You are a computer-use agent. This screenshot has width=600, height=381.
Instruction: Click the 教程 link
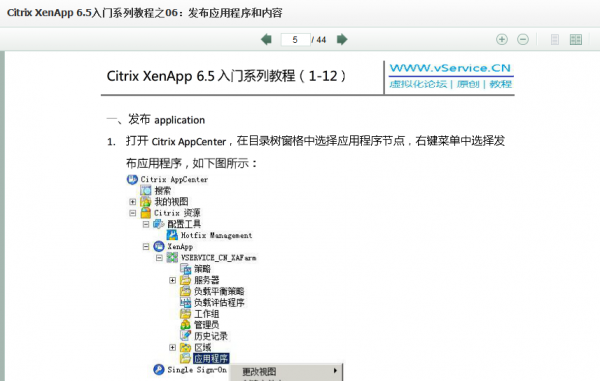[501, 84]
